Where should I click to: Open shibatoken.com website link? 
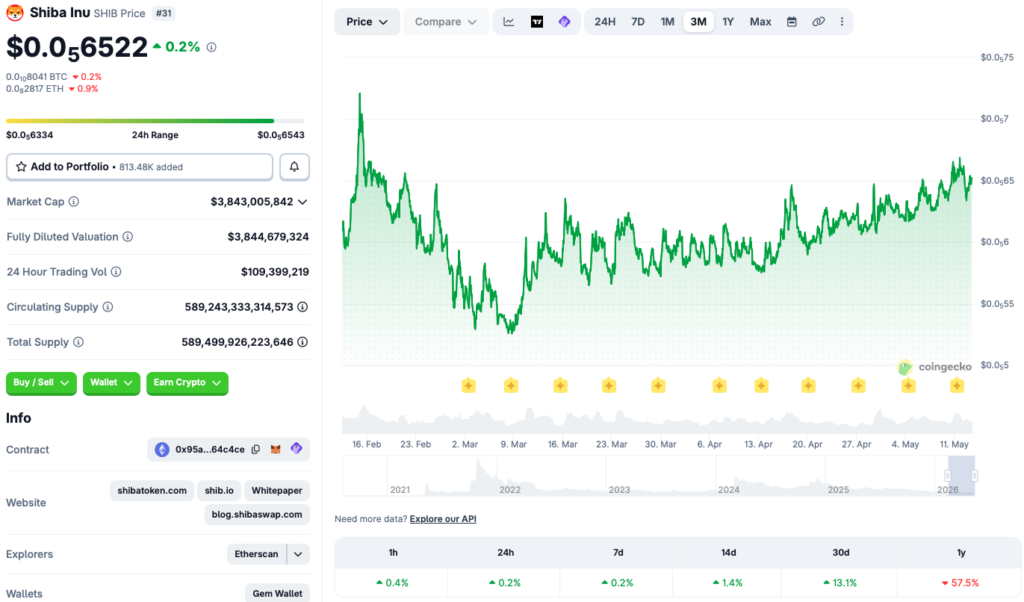(x=152, y=490)
